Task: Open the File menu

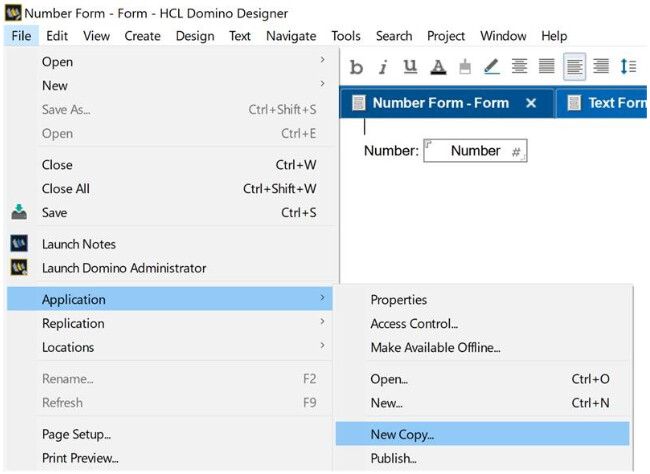Action: (x=22, y=36)
